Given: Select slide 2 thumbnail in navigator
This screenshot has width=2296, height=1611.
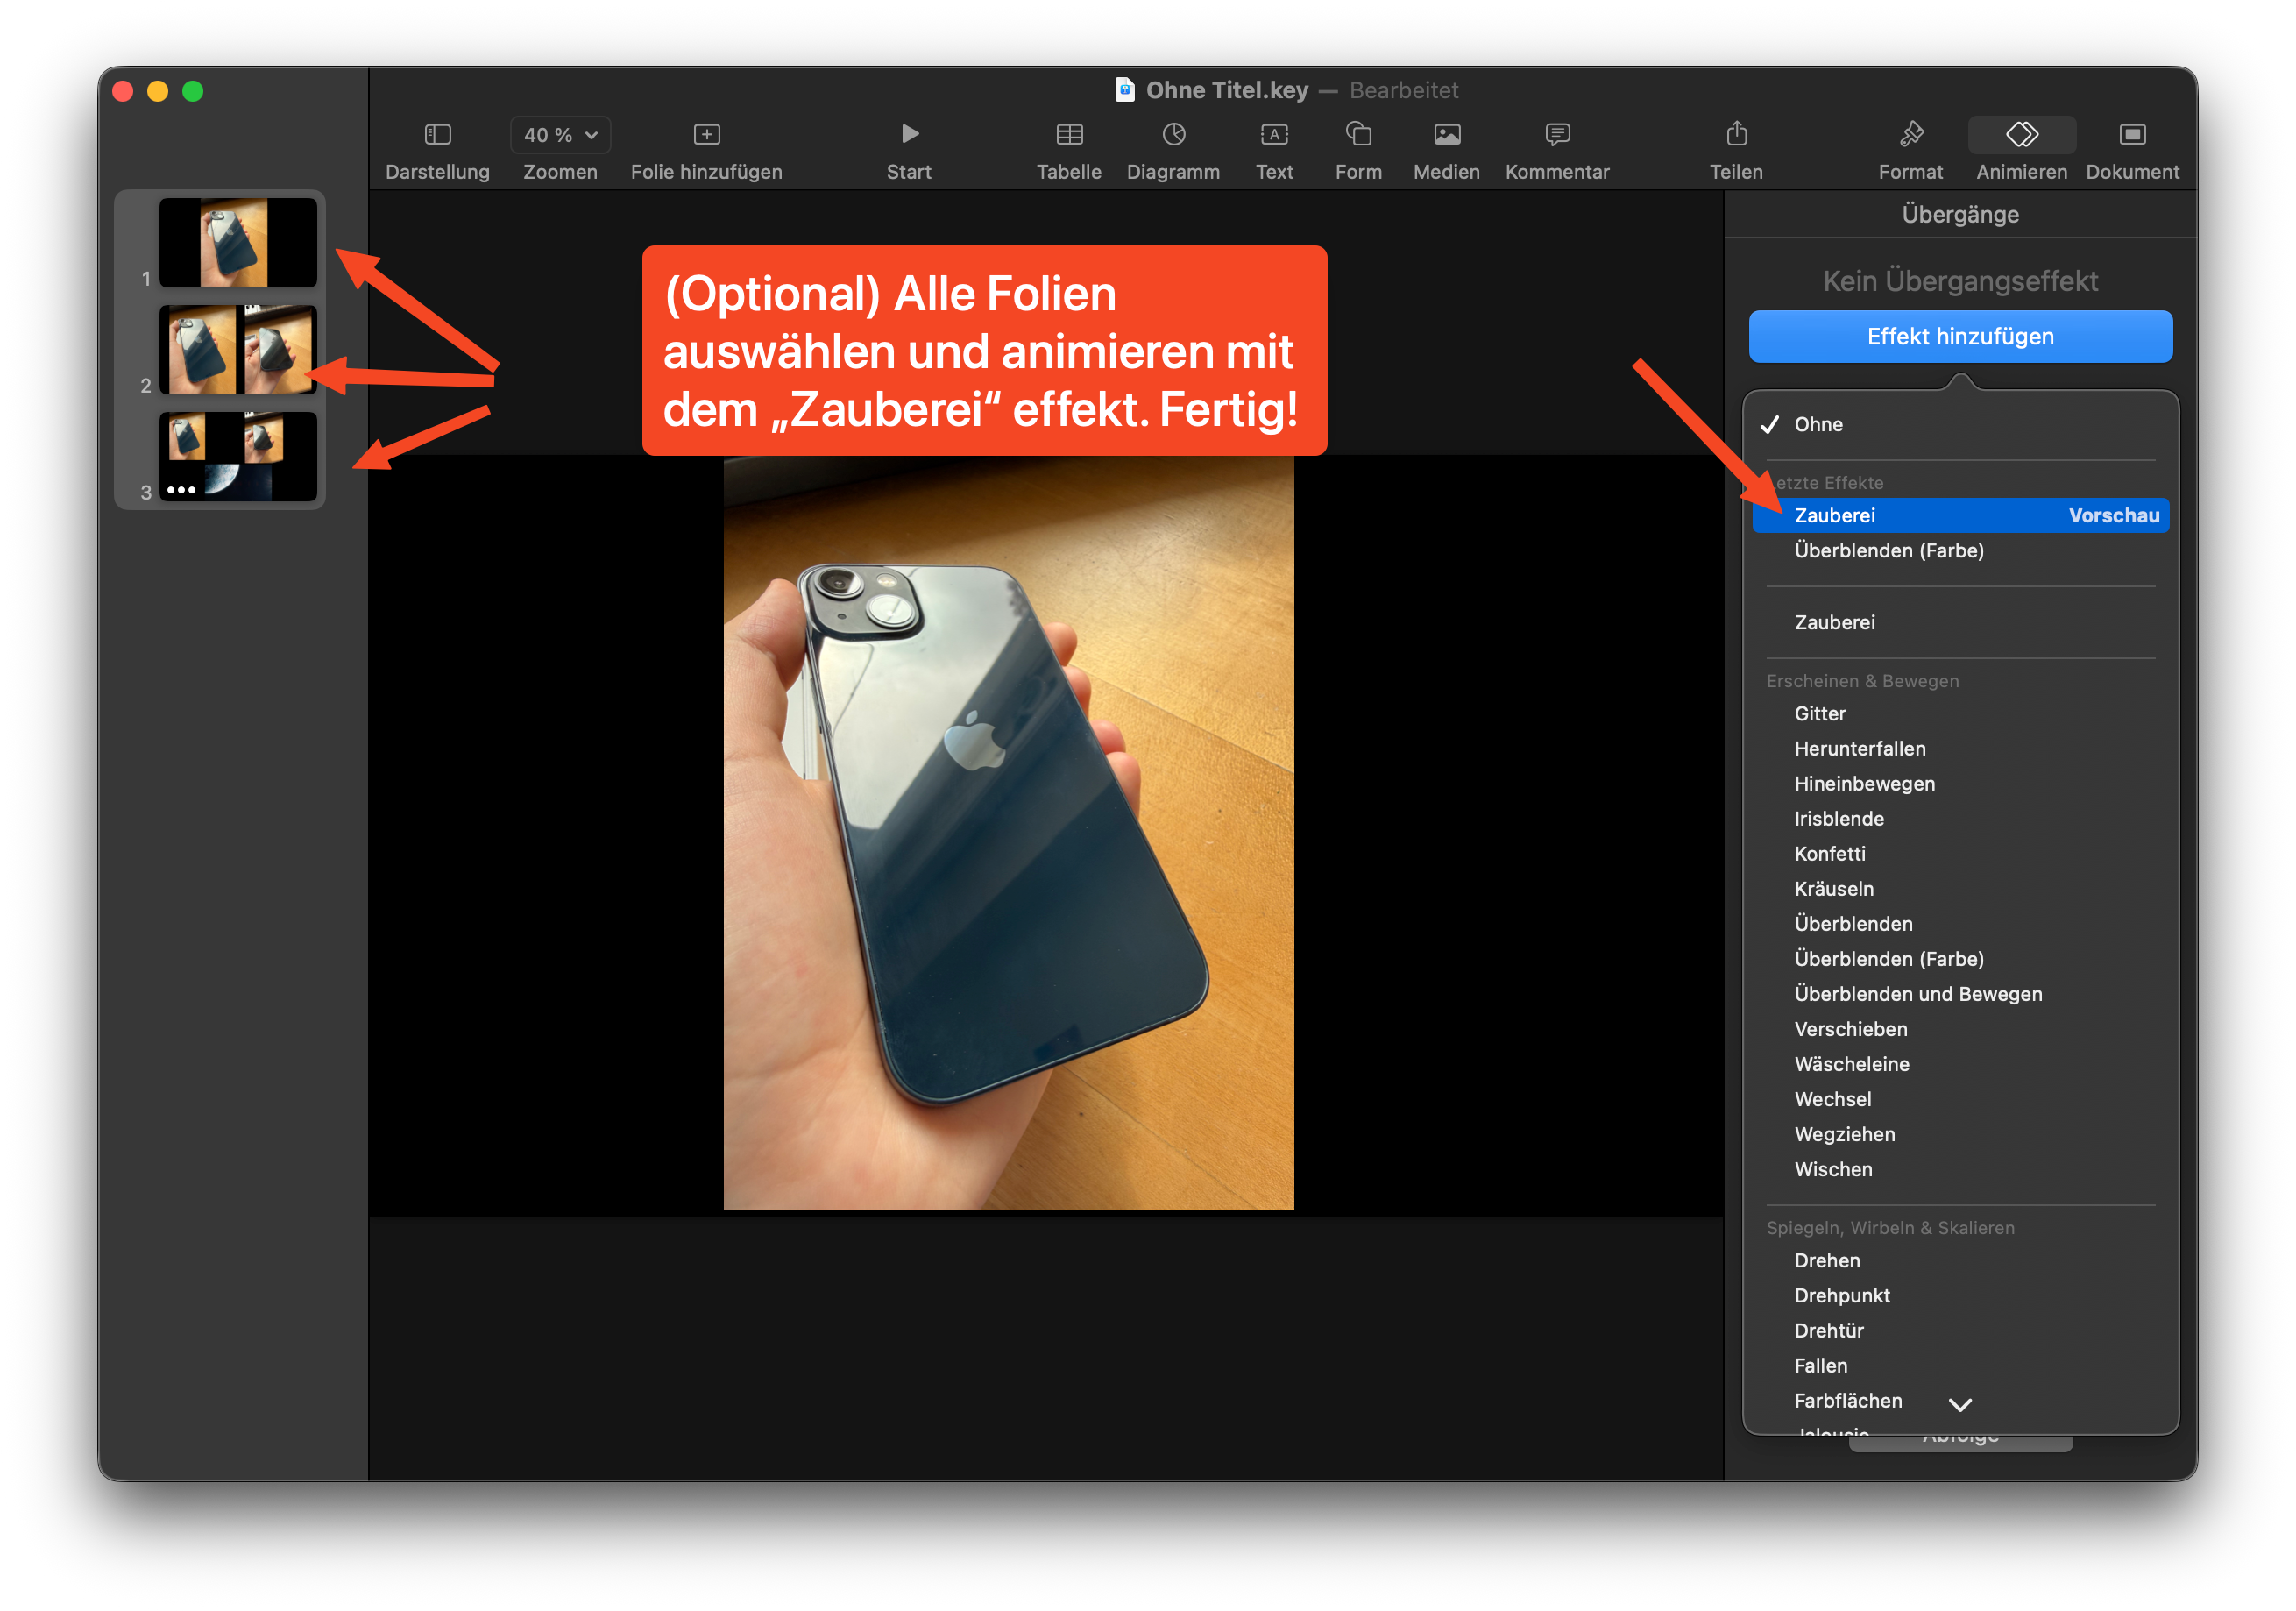Looking at the screenshot, I should (x=238, y=351).
